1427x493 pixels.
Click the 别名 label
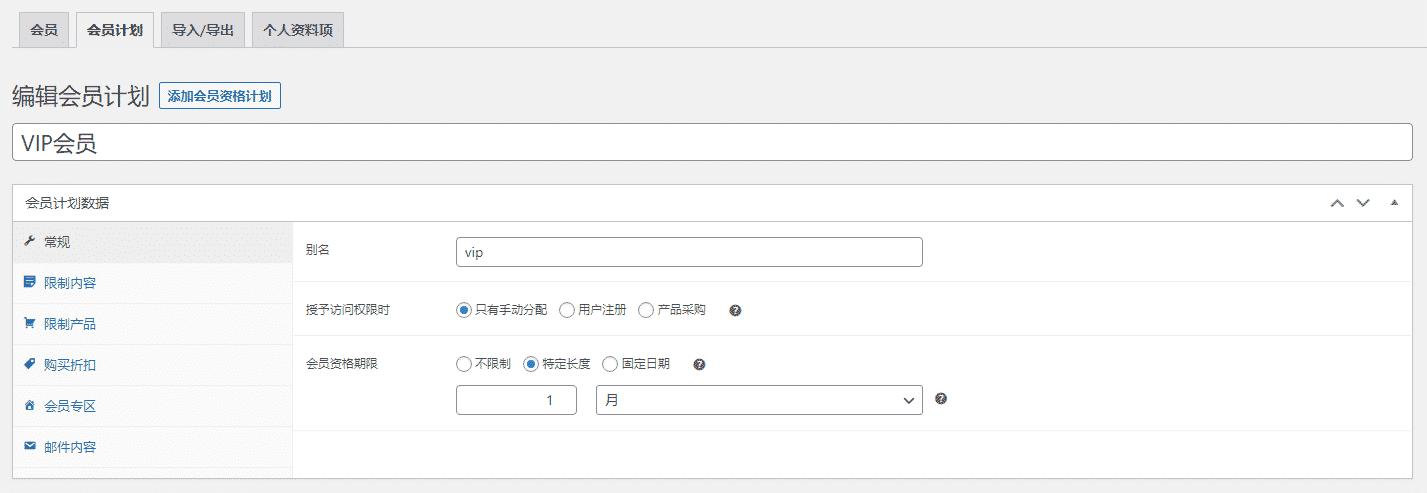[x=318, y=250]
